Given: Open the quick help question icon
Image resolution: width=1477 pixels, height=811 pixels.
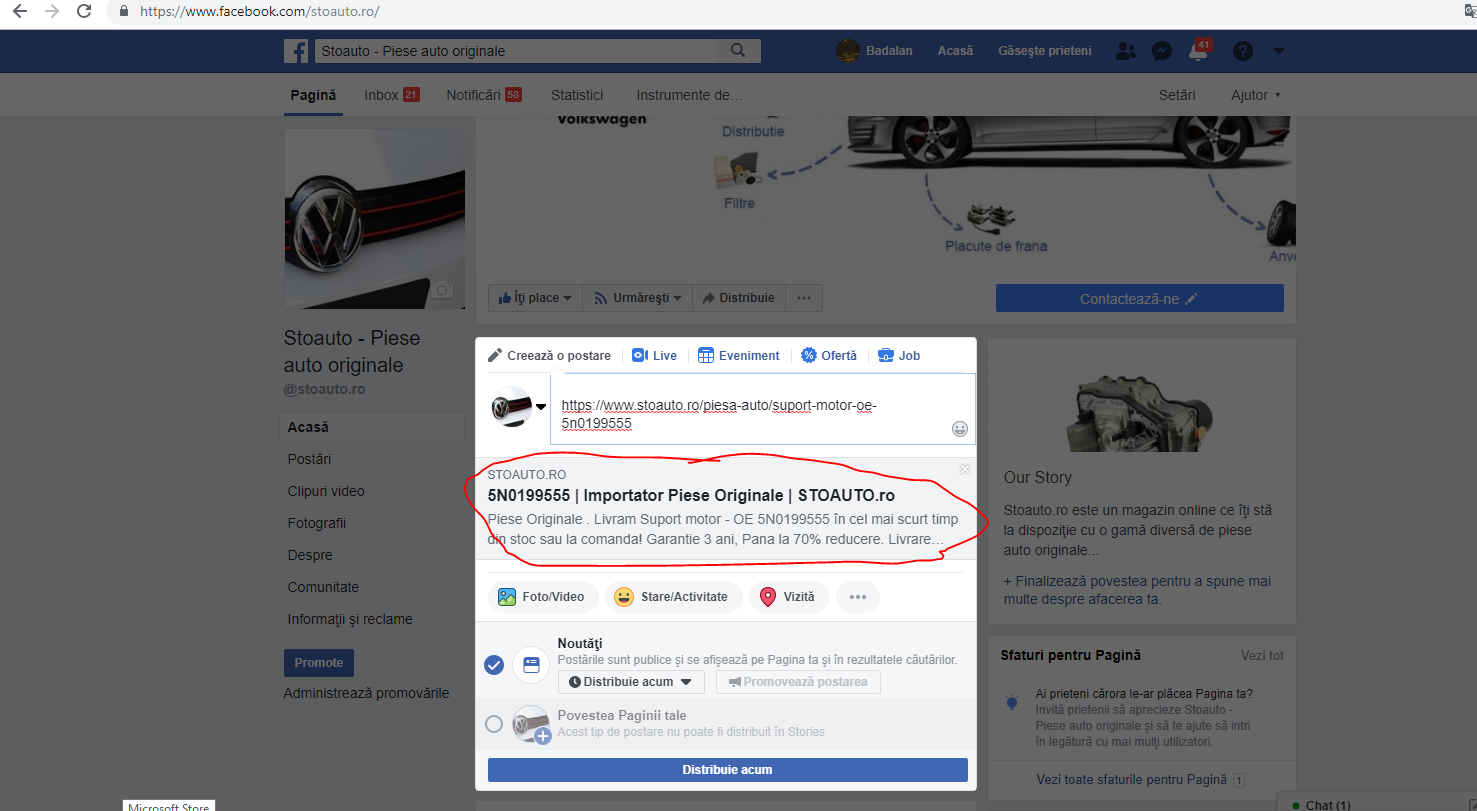Looking at the screenshot, I should 1243,51.
